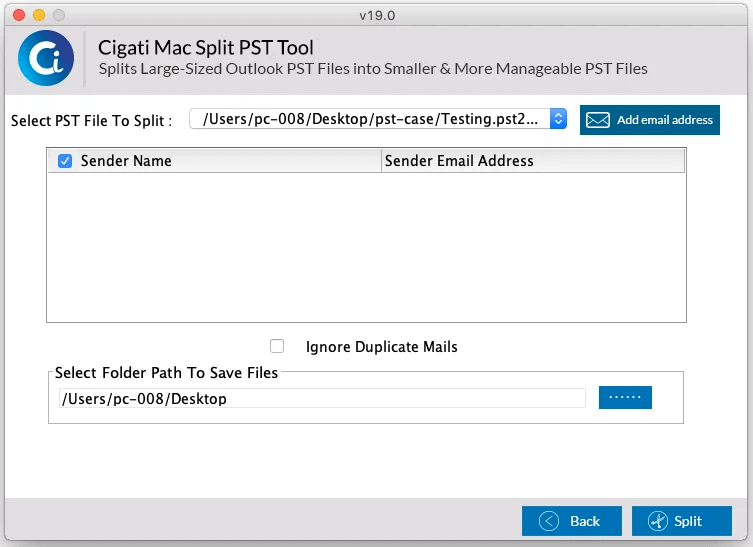Click the Sender Name column header
This screenshot has height=547, width=753.
(x=215, y=161)
